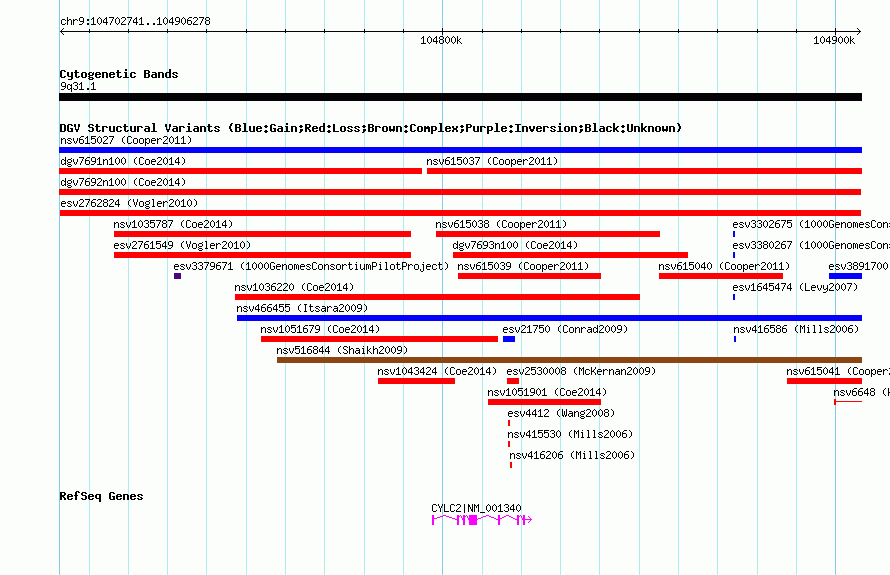Click the esv4412 (Wang2008) label
The height and width of the screenshot is (575, 890).
(x=561, y=413)
